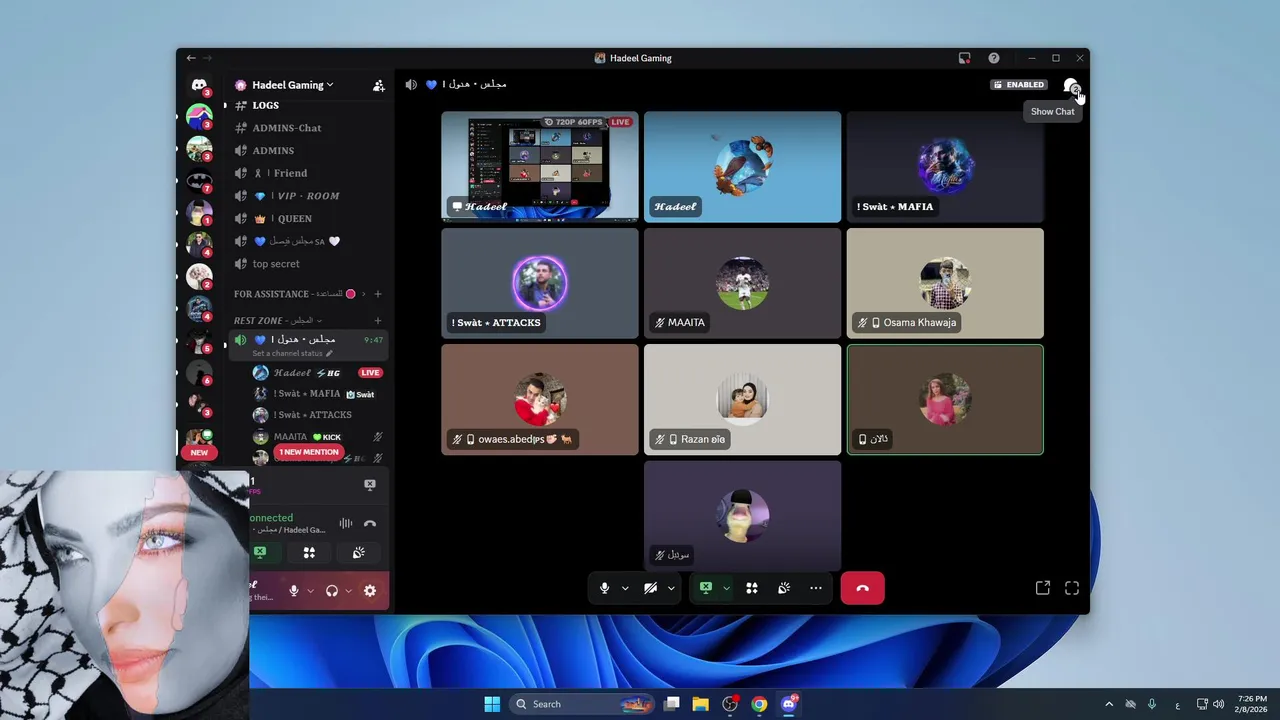Open Google Chrome from the taskbar
Image resolution: width=1280 pixels, height=720 pixels.
point(759,704)
